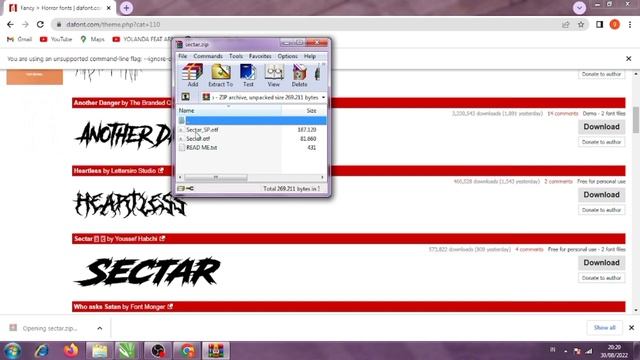The image size is (640, 360).
Task: Switch to WinRAR in the taskbar
Action: pos(216,351)
